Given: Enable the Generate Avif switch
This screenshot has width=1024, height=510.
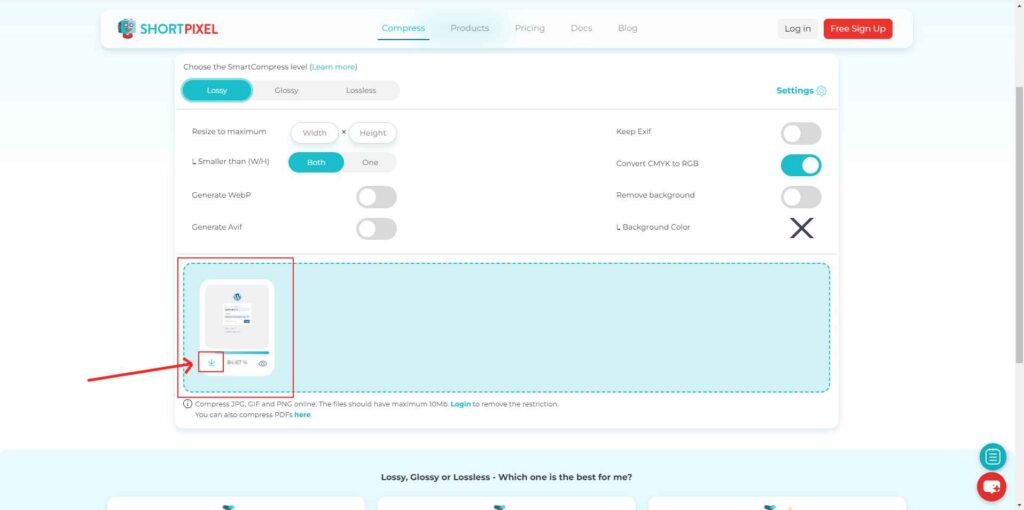Looking at the screenshot, I should (376, 229).
